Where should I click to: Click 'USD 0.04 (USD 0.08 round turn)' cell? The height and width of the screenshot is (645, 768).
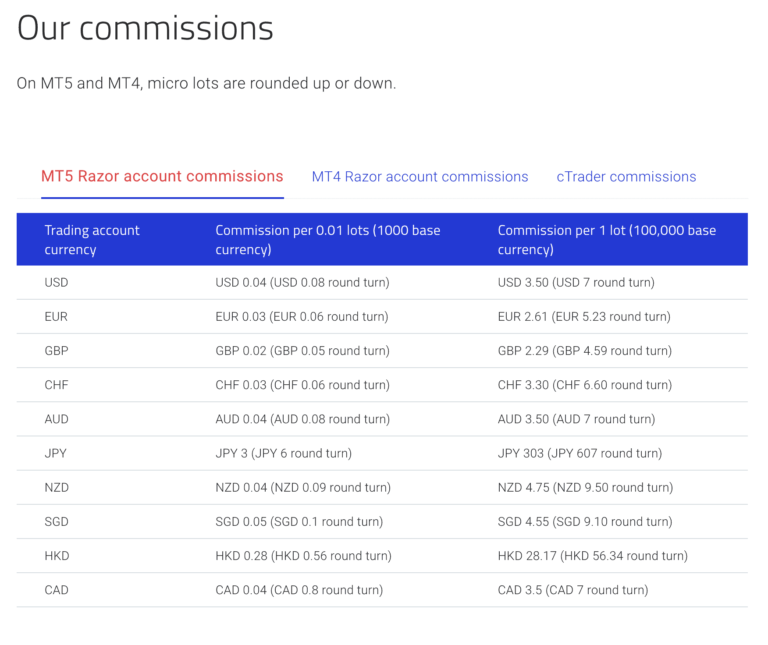click(302, 283)
